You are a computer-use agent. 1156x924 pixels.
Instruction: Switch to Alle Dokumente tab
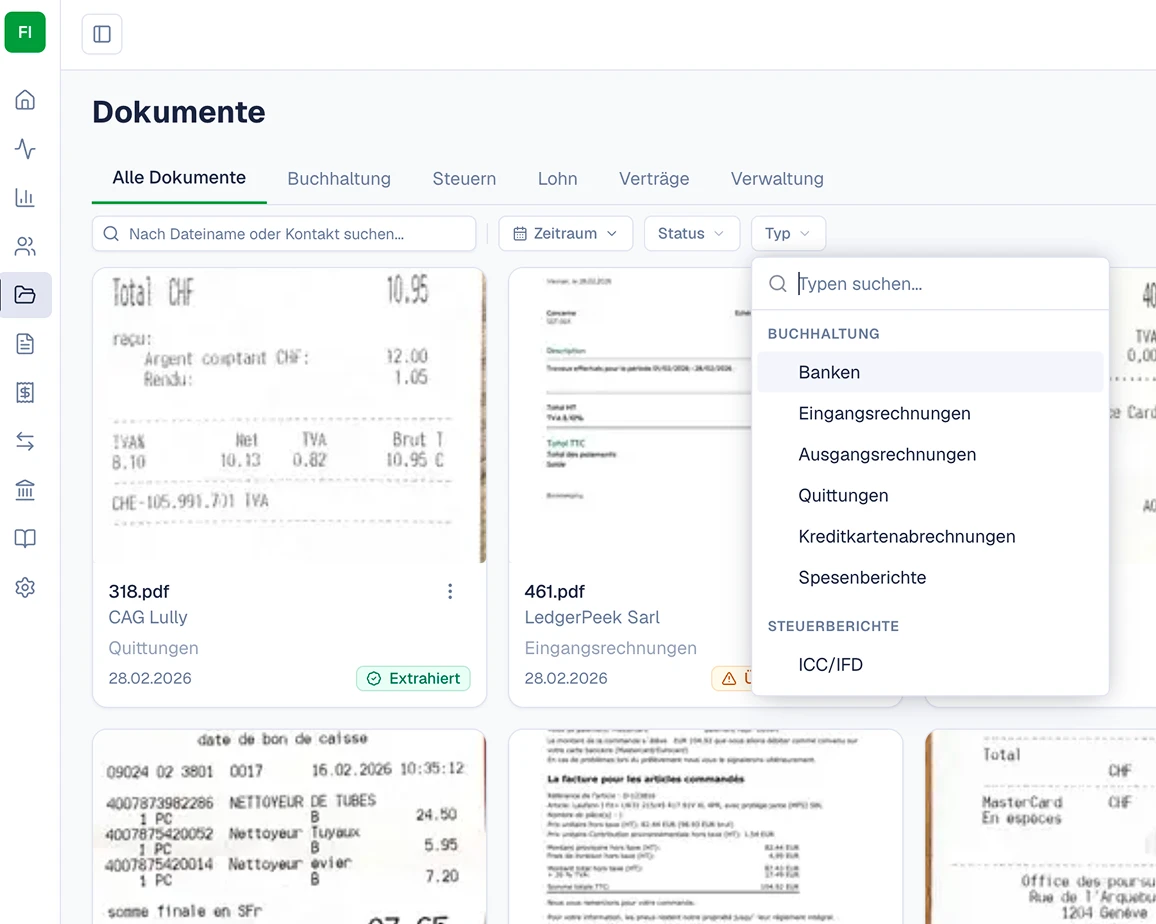[x=179, y=178]
